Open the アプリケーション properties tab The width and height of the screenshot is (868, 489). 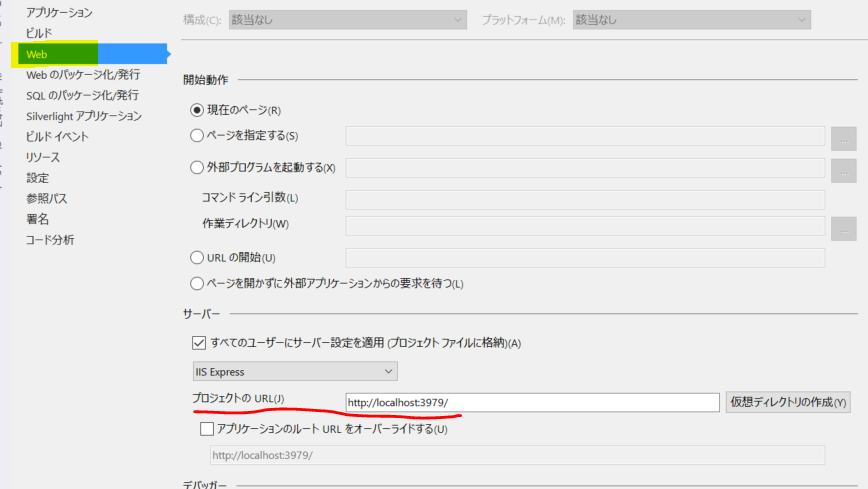tap(59, 13)
